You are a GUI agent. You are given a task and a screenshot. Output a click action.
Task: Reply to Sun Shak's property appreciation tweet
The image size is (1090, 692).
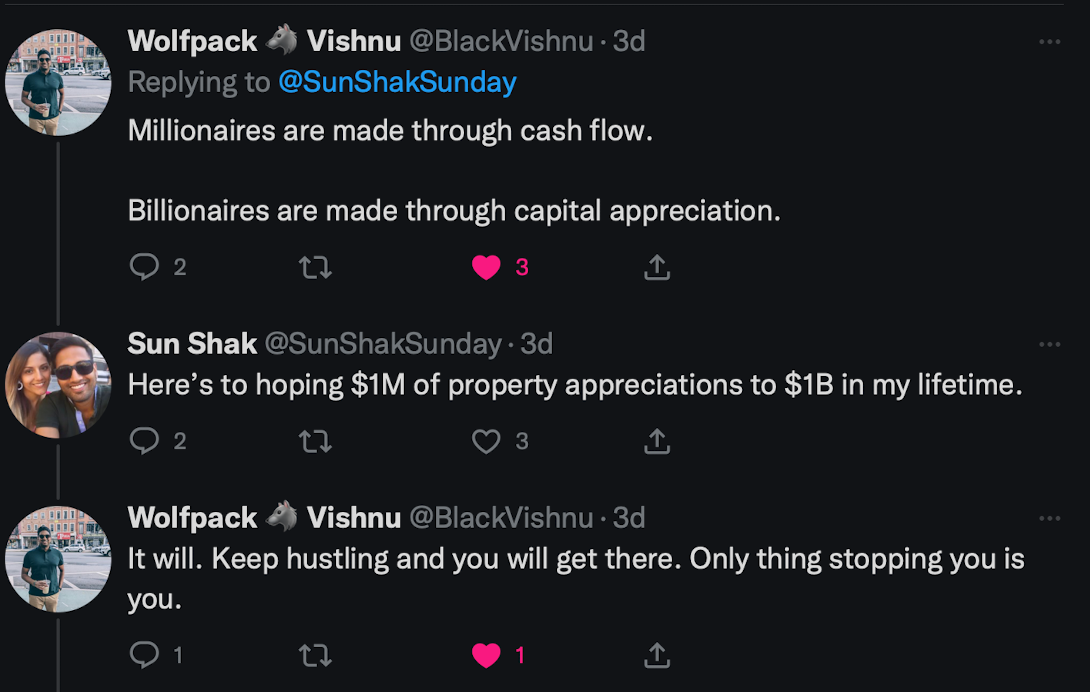coord(145,441)
